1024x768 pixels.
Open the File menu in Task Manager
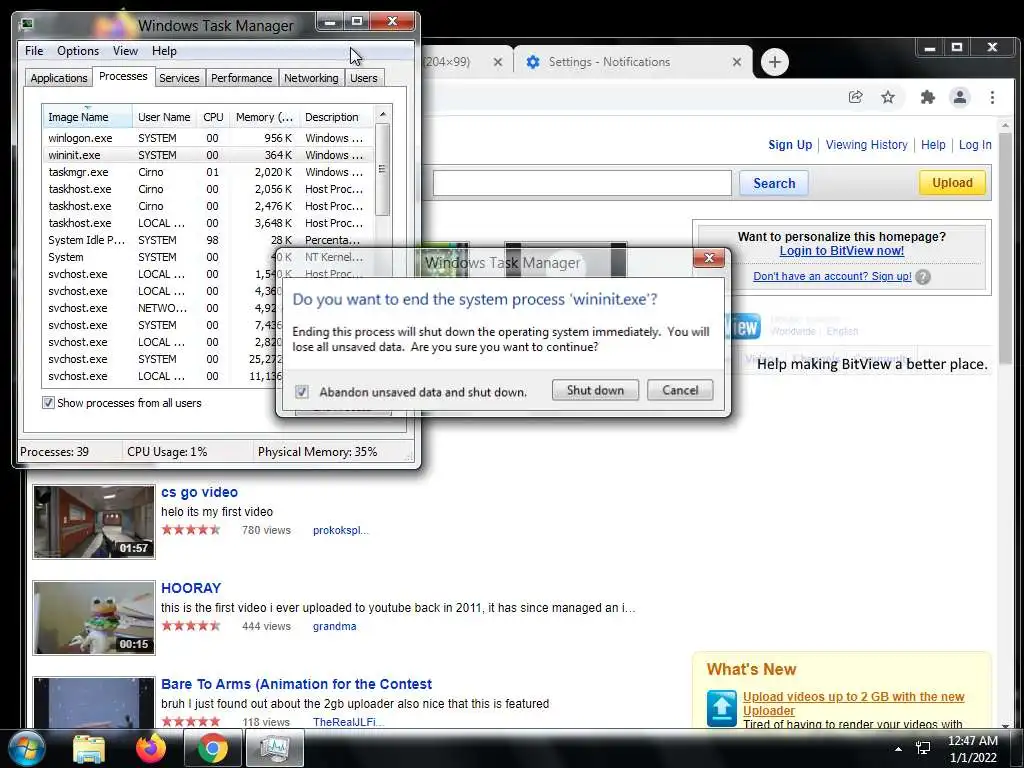34,51
